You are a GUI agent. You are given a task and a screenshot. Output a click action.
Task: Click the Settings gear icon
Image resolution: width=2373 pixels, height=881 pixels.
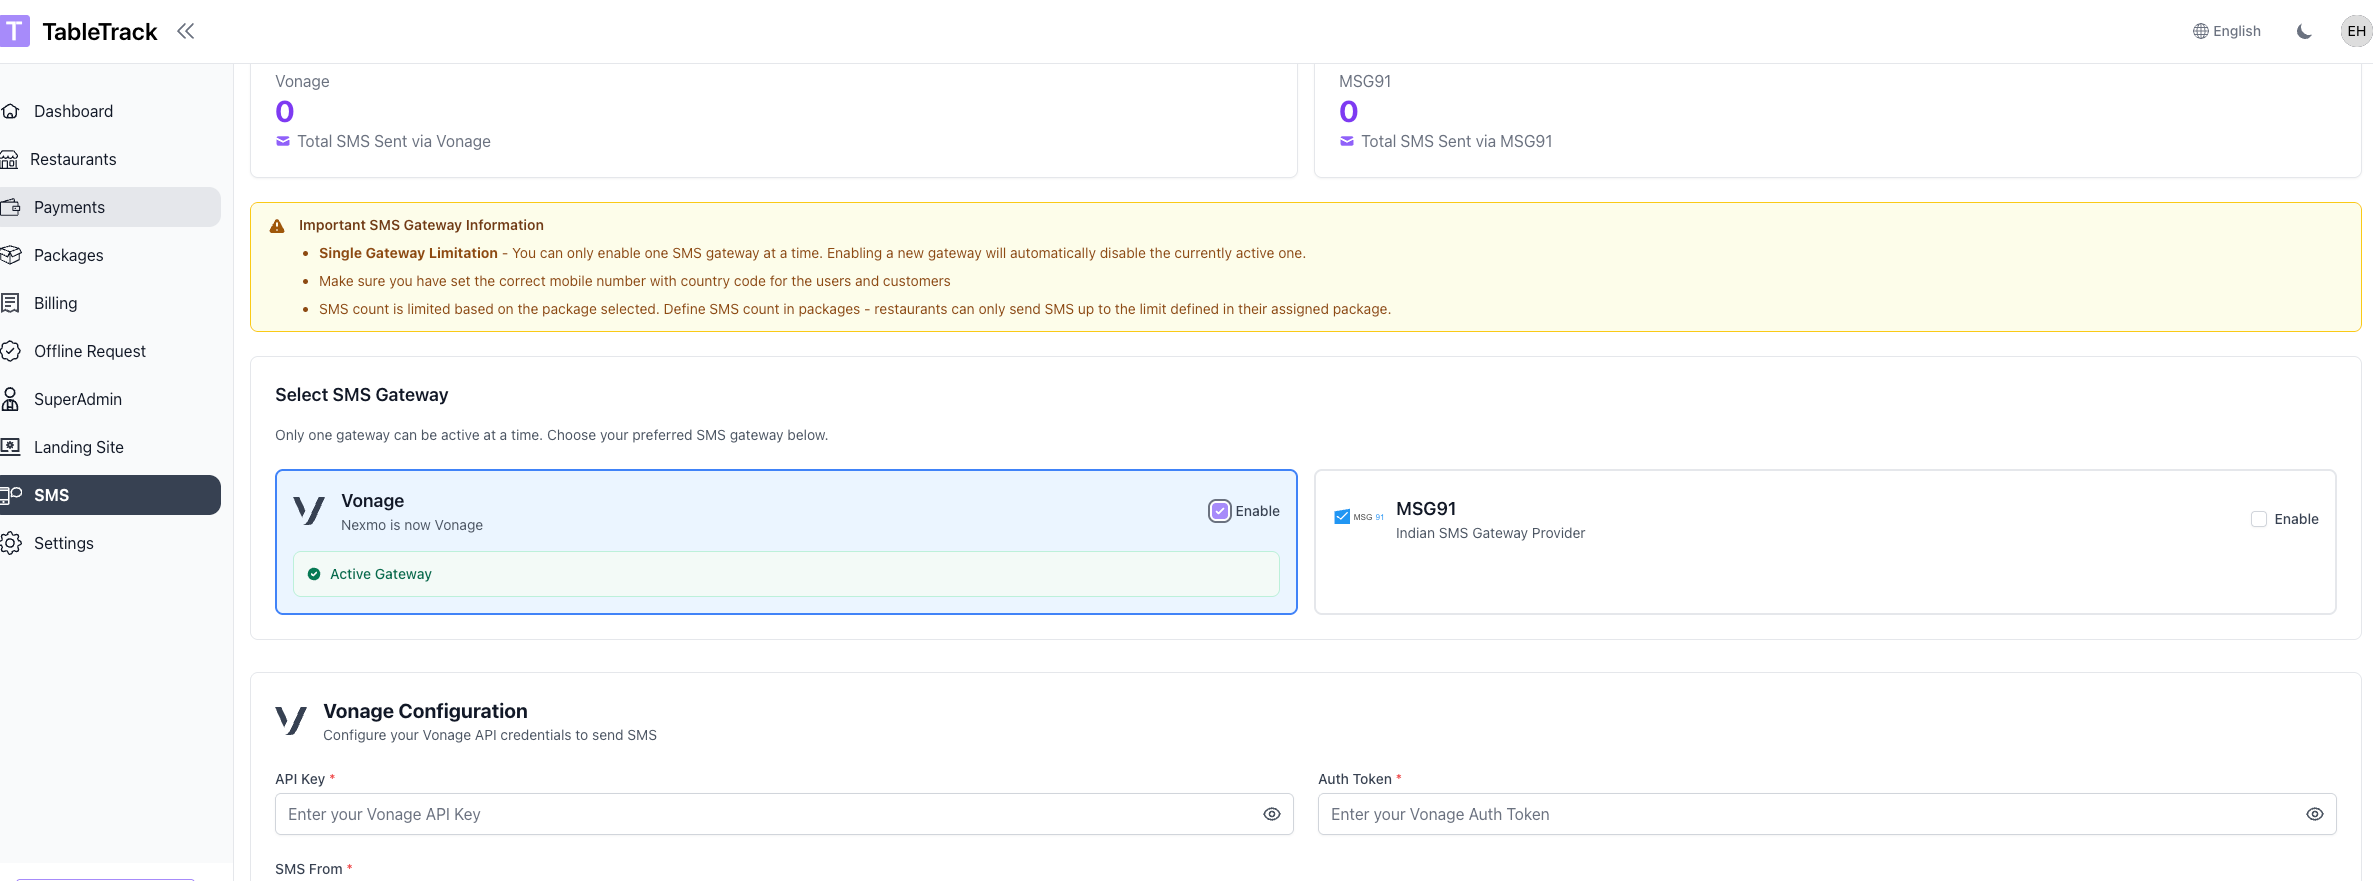point(11,543)
